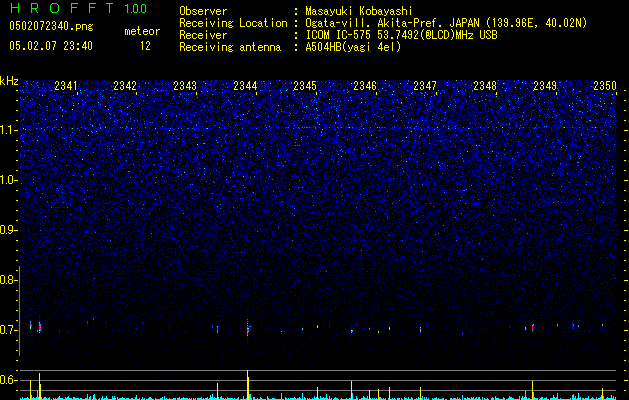Click the 2341 time marker
The image size is (629, 400).
[65, 85]
